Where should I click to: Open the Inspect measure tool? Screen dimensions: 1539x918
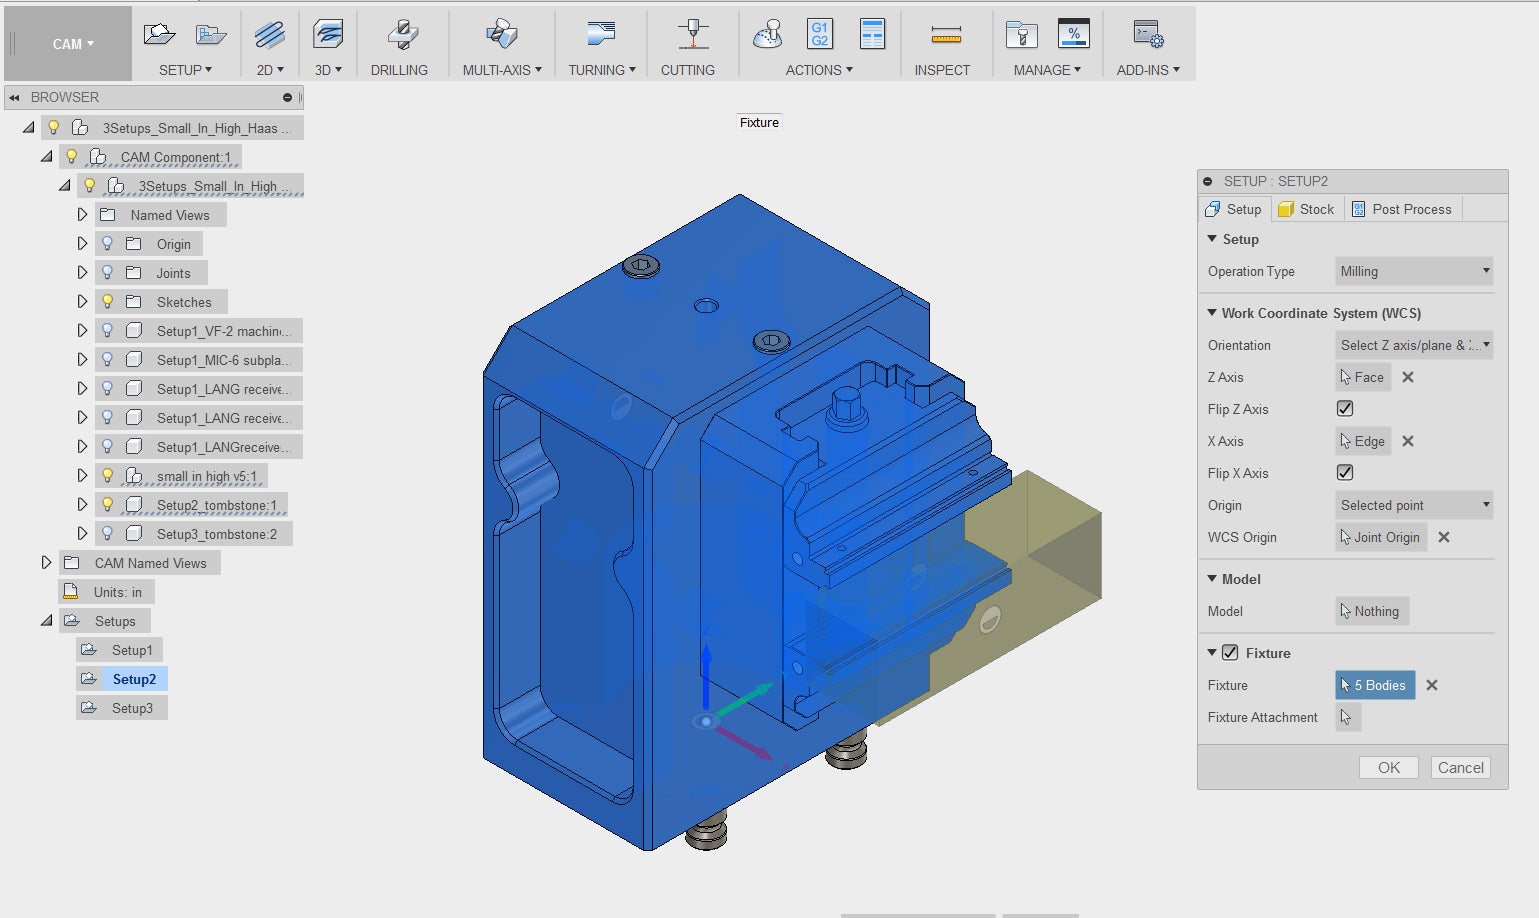(945, 35)
